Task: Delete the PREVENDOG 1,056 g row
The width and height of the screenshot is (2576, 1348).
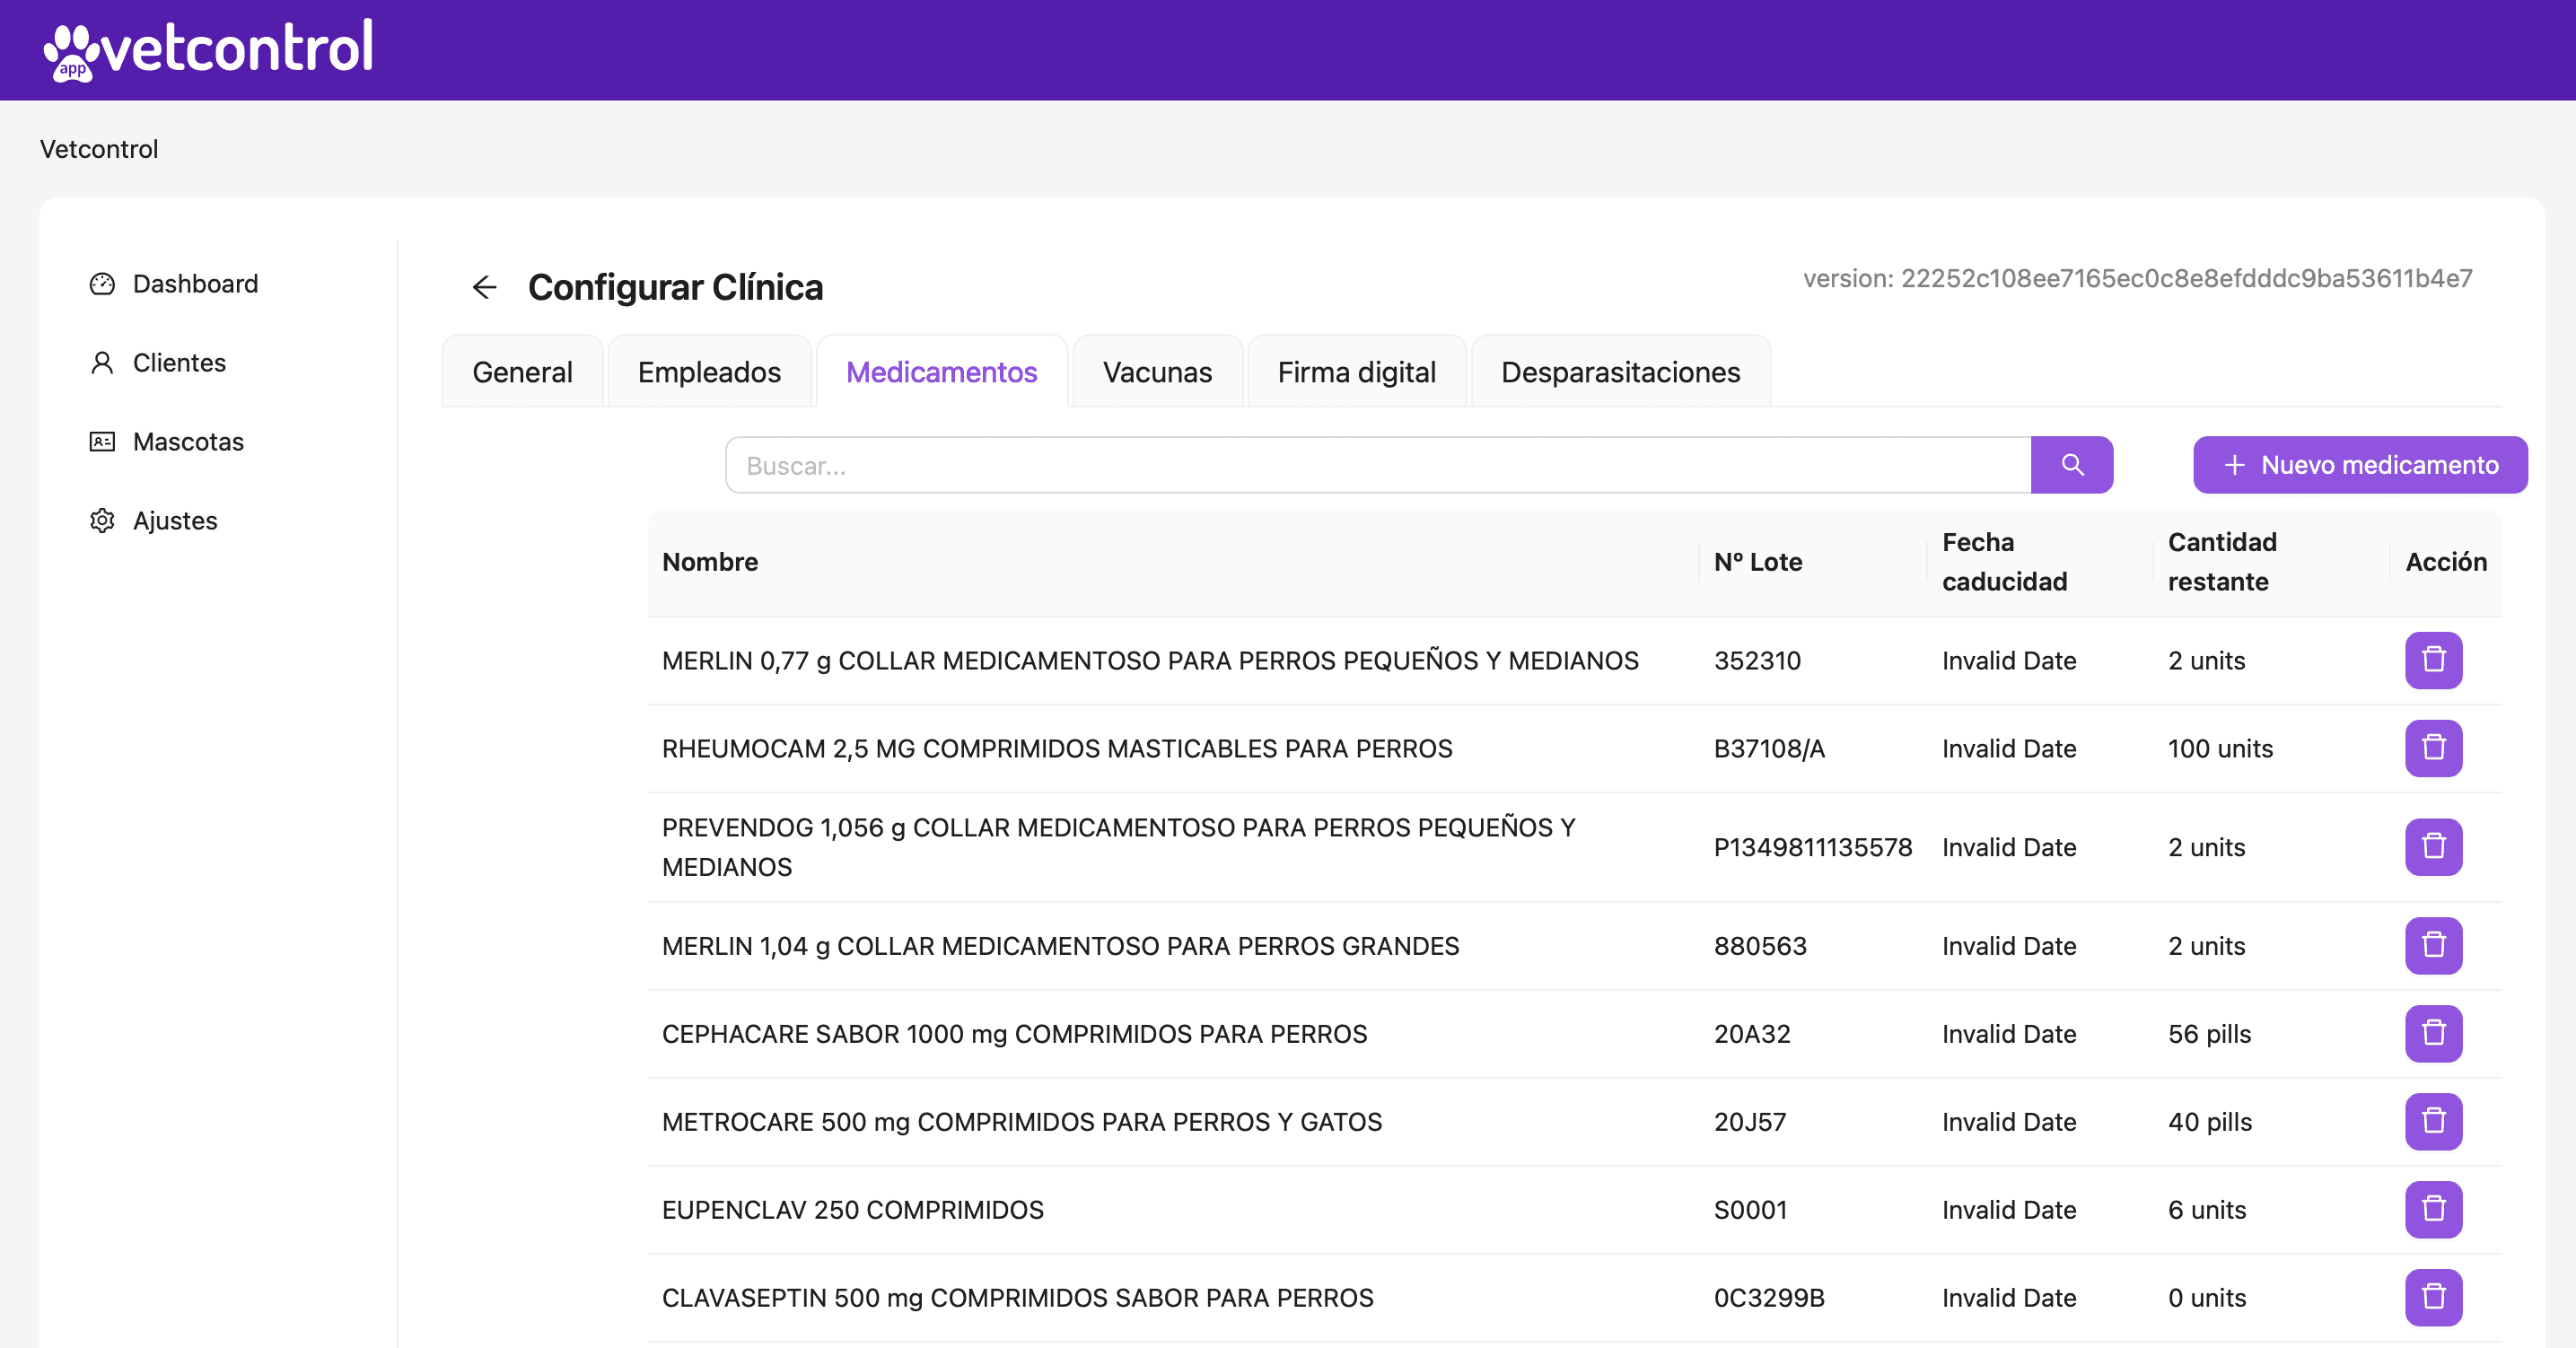Action: tap(2433, 848)
